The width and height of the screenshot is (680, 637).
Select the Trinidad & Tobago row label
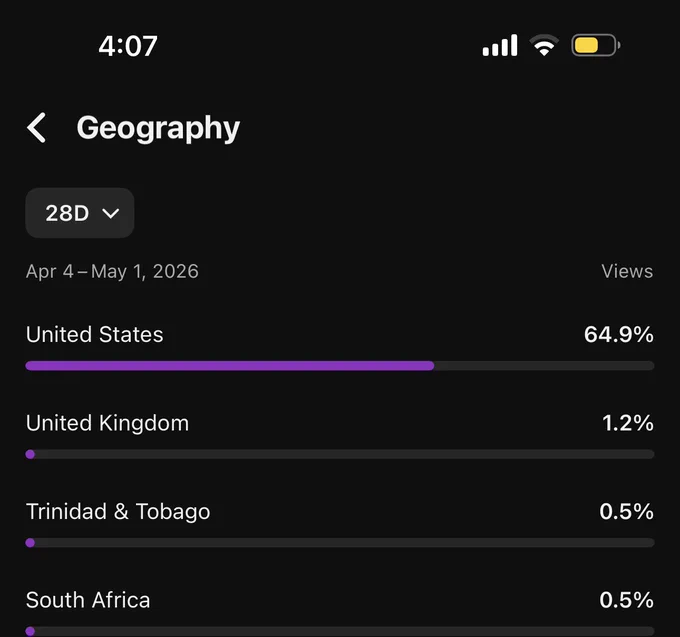point(118,511)
